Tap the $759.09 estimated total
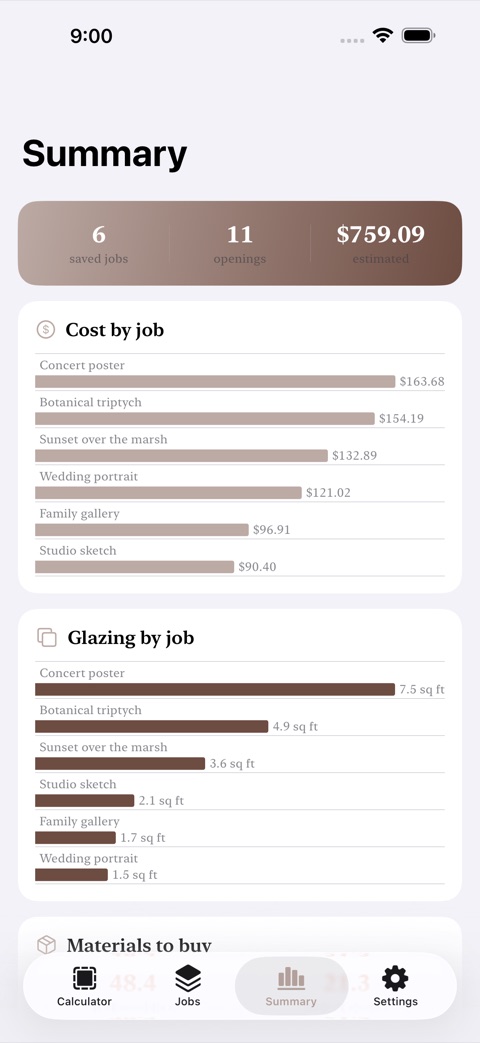Screen dimensions: 480x1043 (380, 243)
